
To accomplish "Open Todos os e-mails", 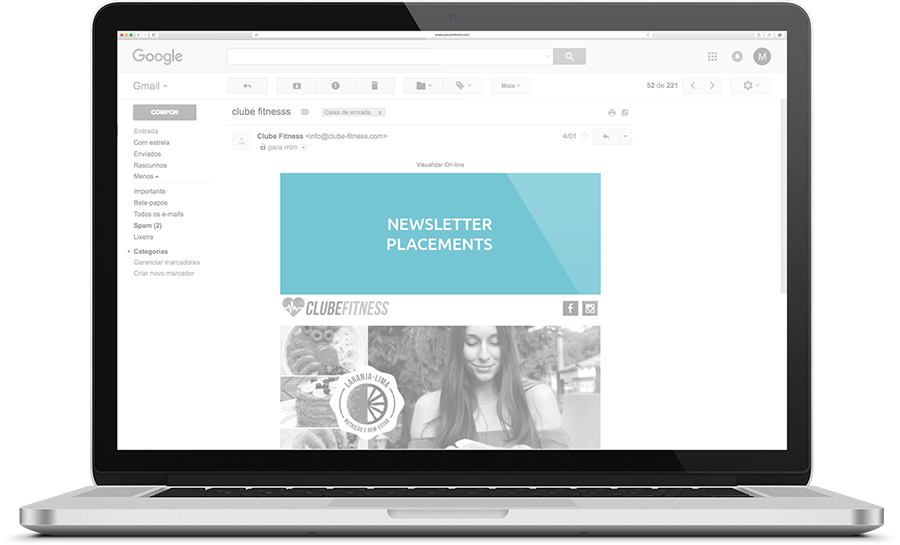I will [x=158, y=215].
